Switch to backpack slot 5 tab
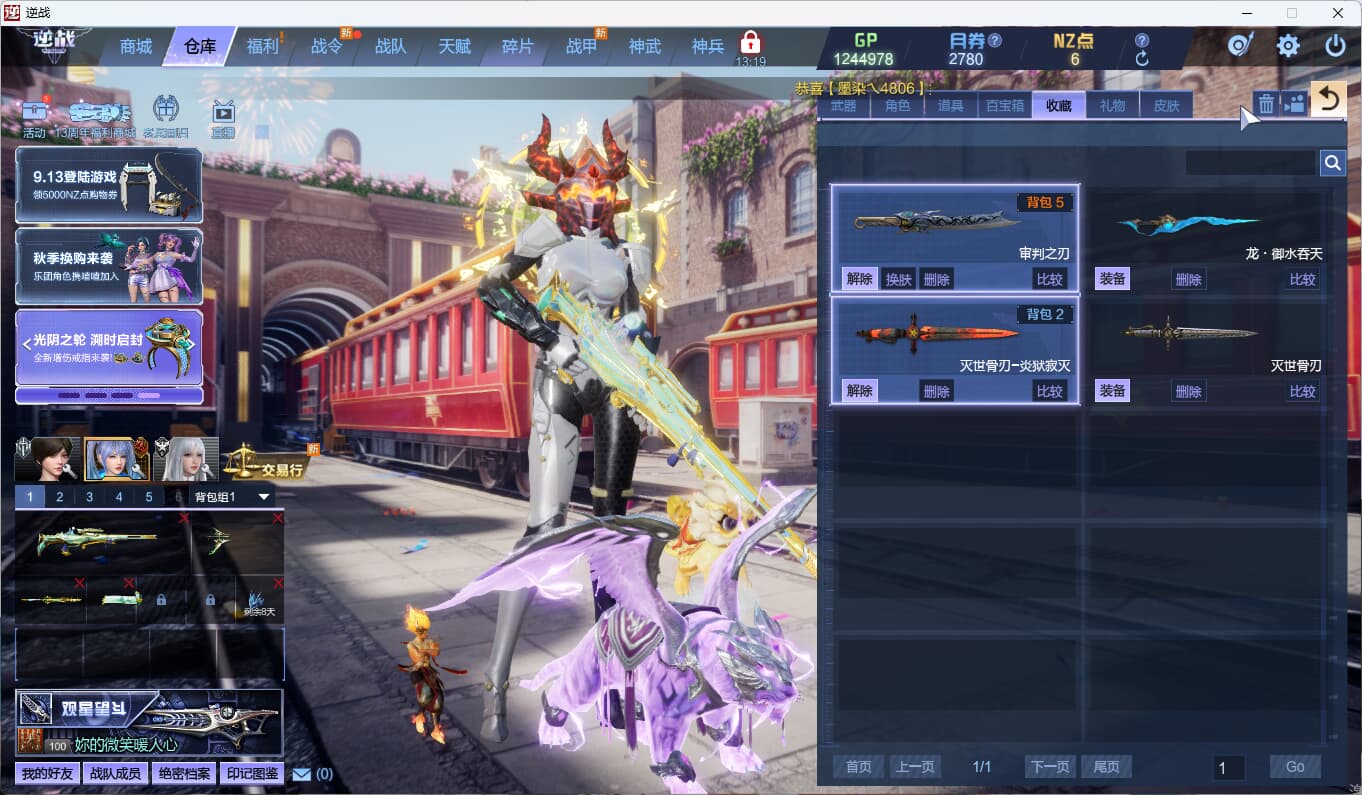The height and width of the screenshot is (795, 1362). [x=149, y=497]
